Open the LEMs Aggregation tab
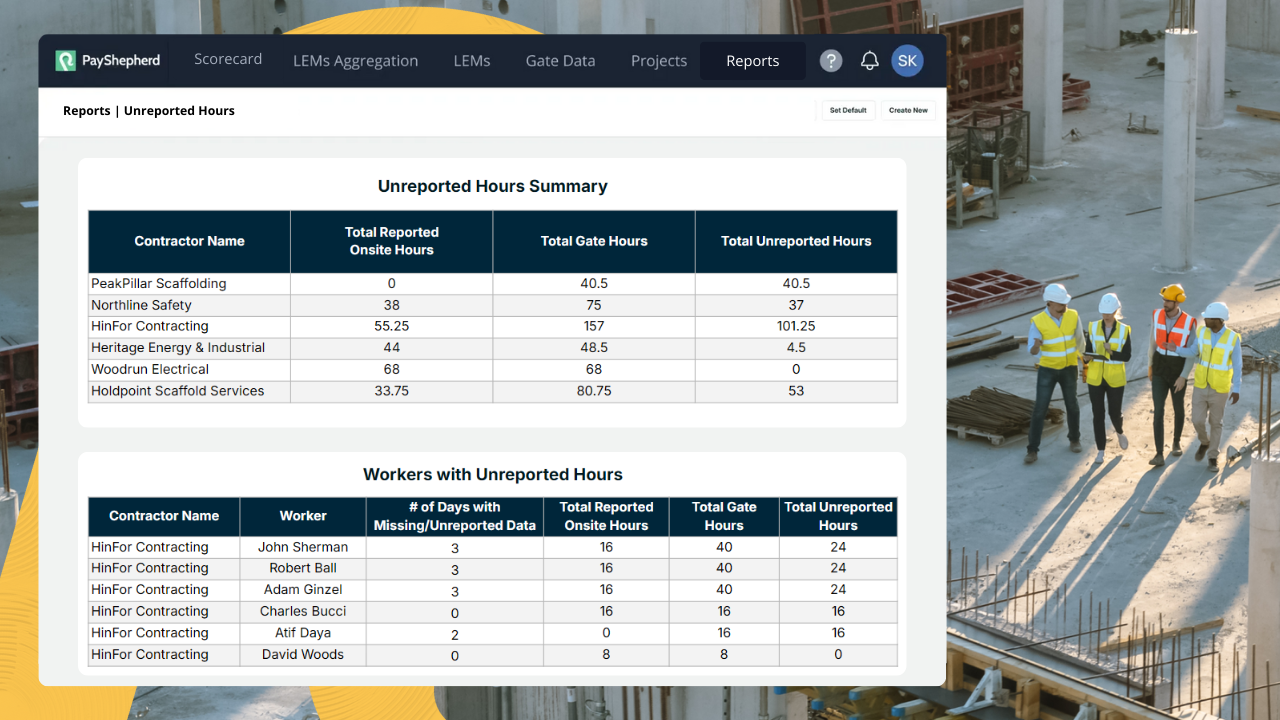 356,61
